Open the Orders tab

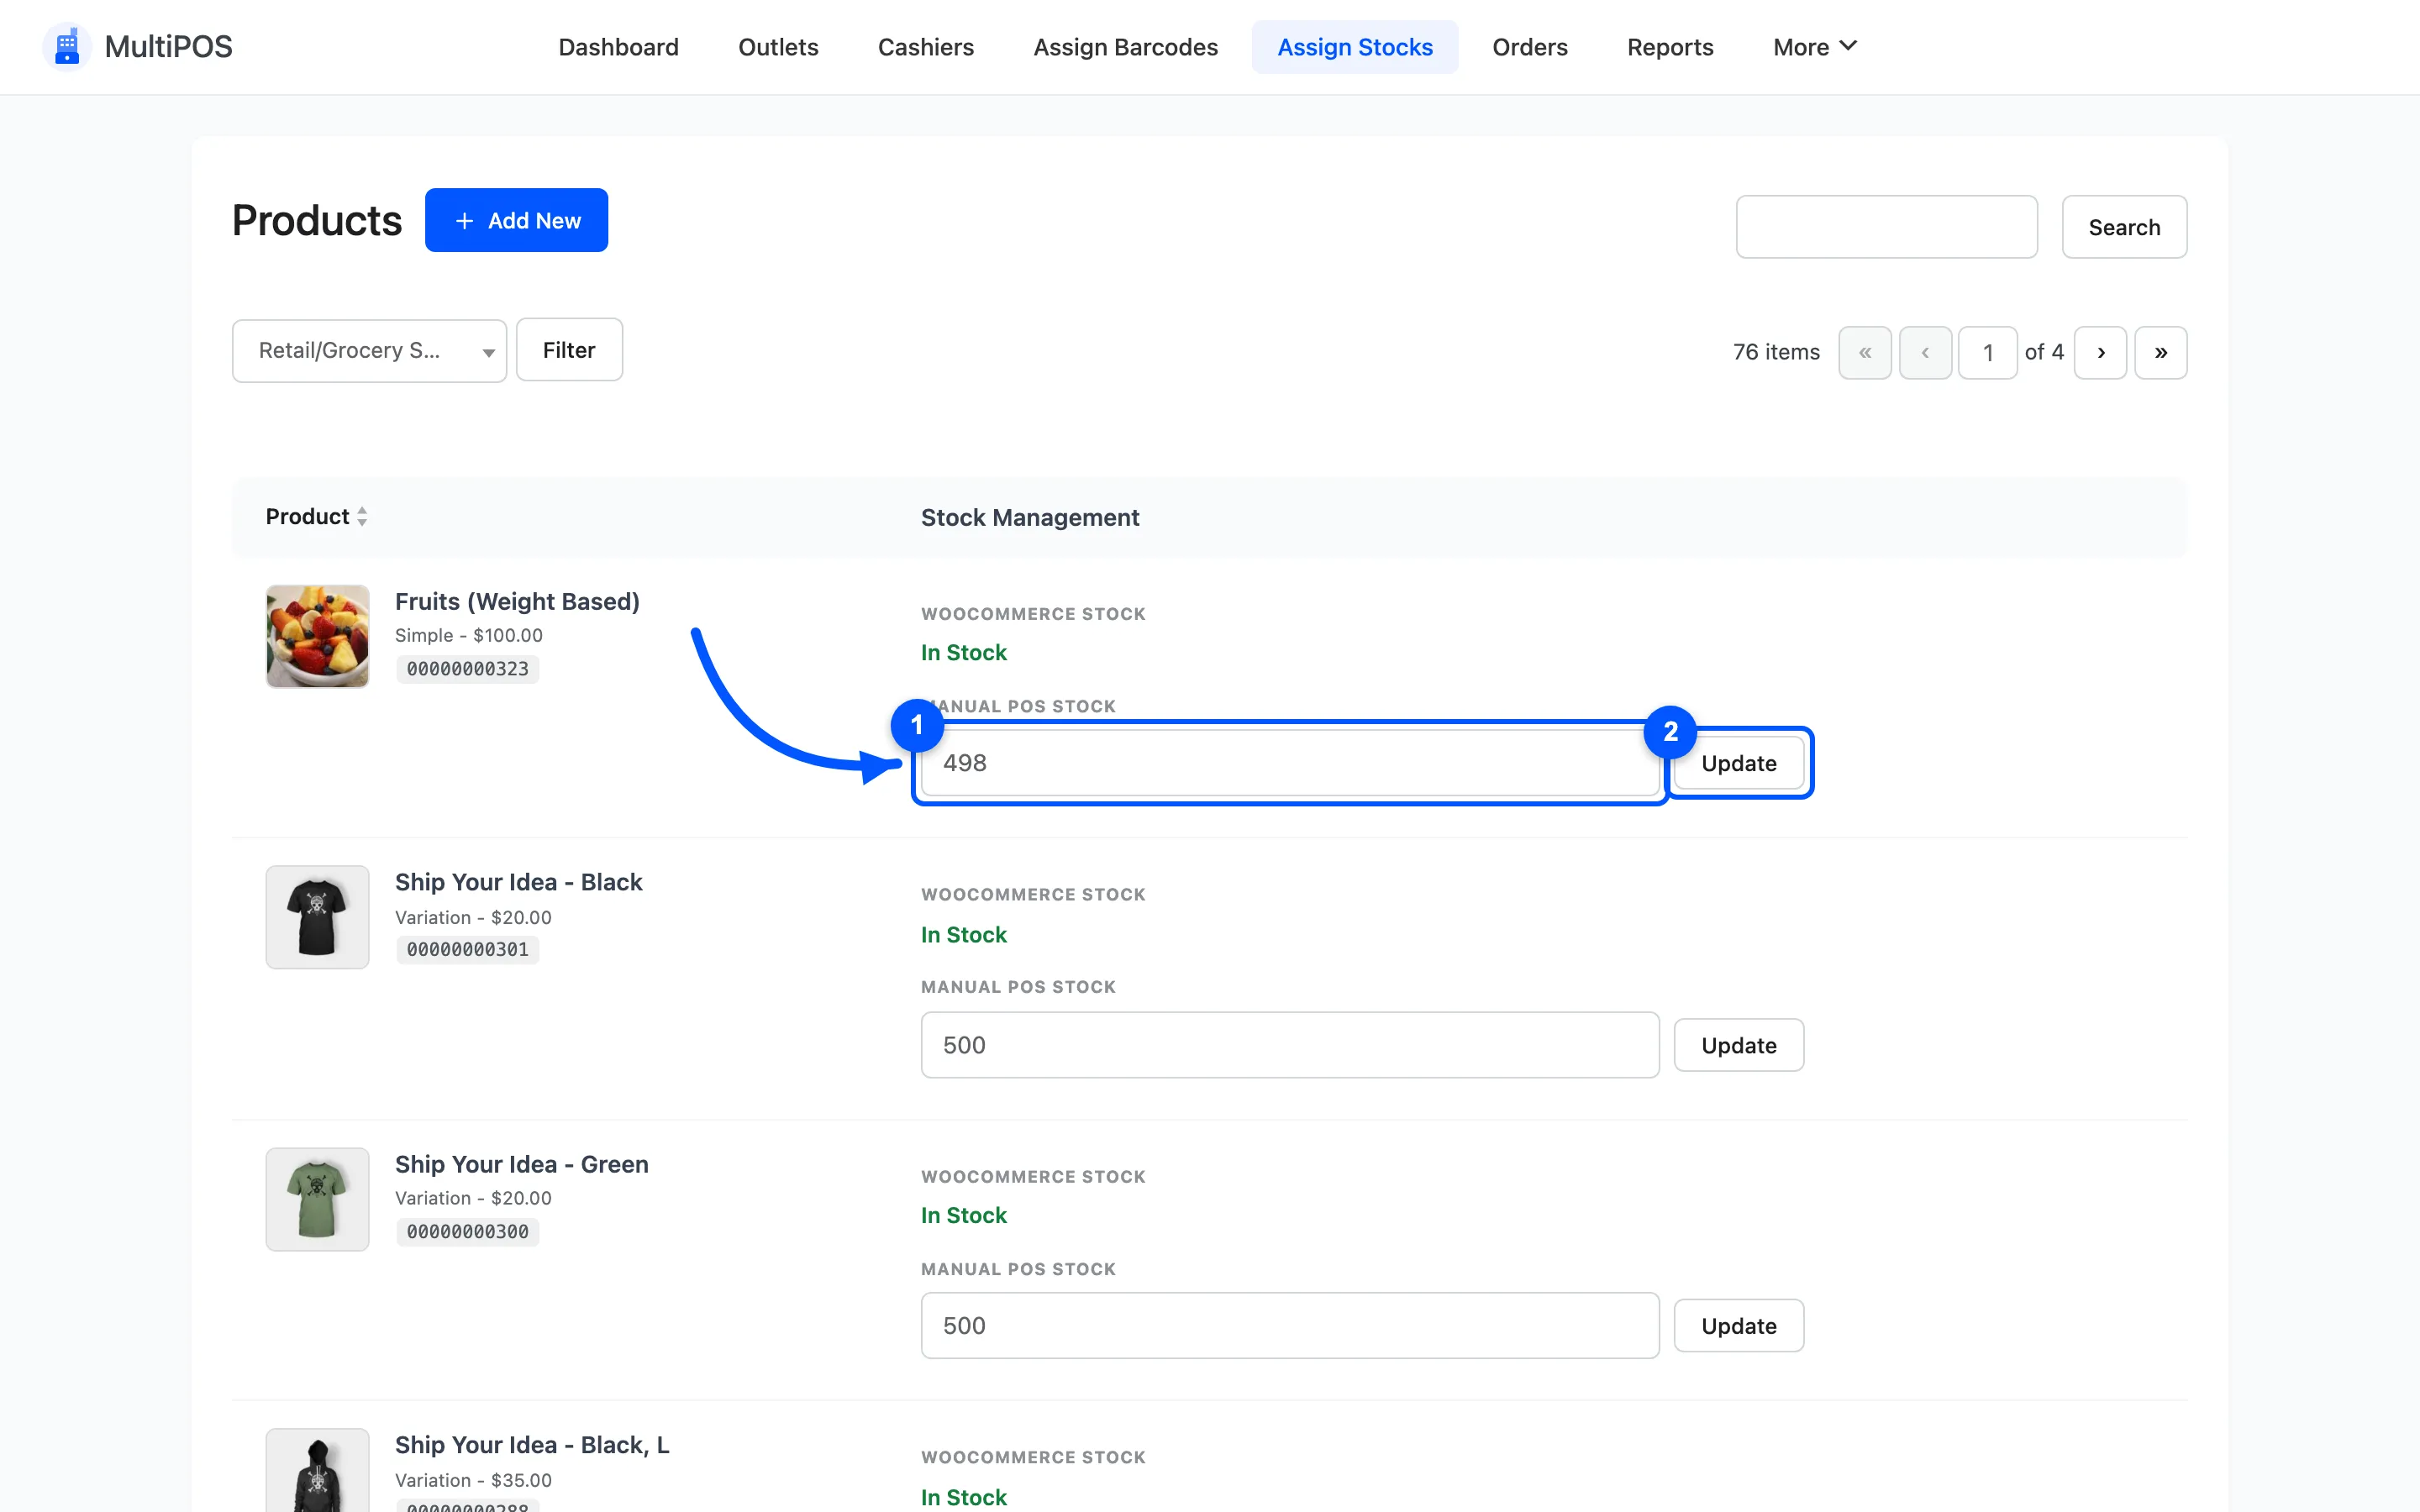tap(1529, 47)
